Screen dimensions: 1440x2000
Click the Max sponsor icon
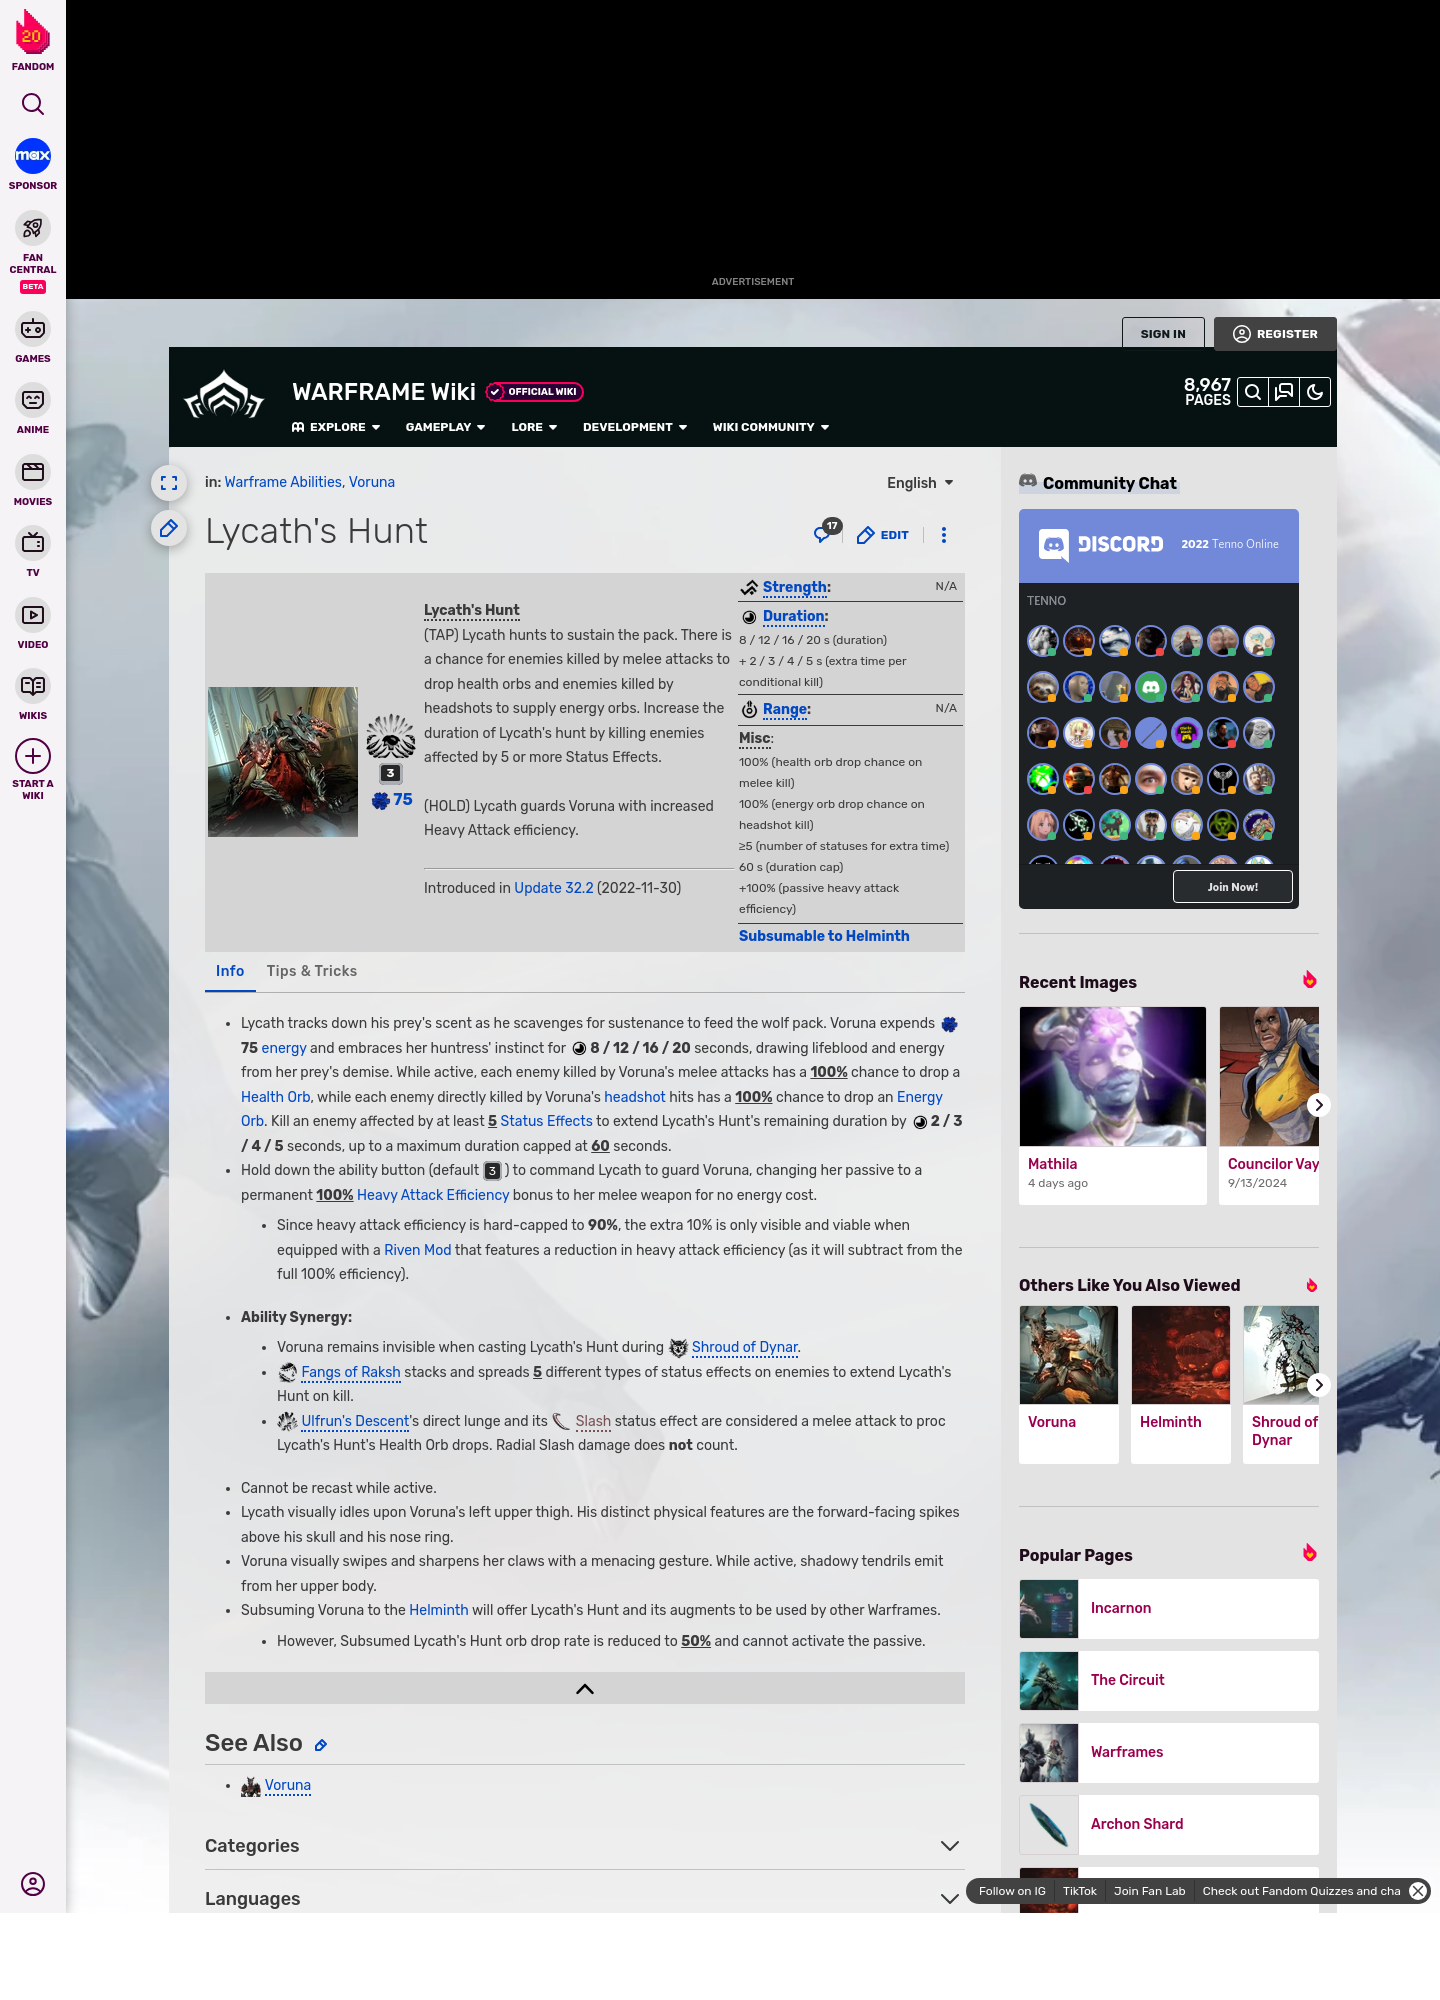[x=33, y=156]
